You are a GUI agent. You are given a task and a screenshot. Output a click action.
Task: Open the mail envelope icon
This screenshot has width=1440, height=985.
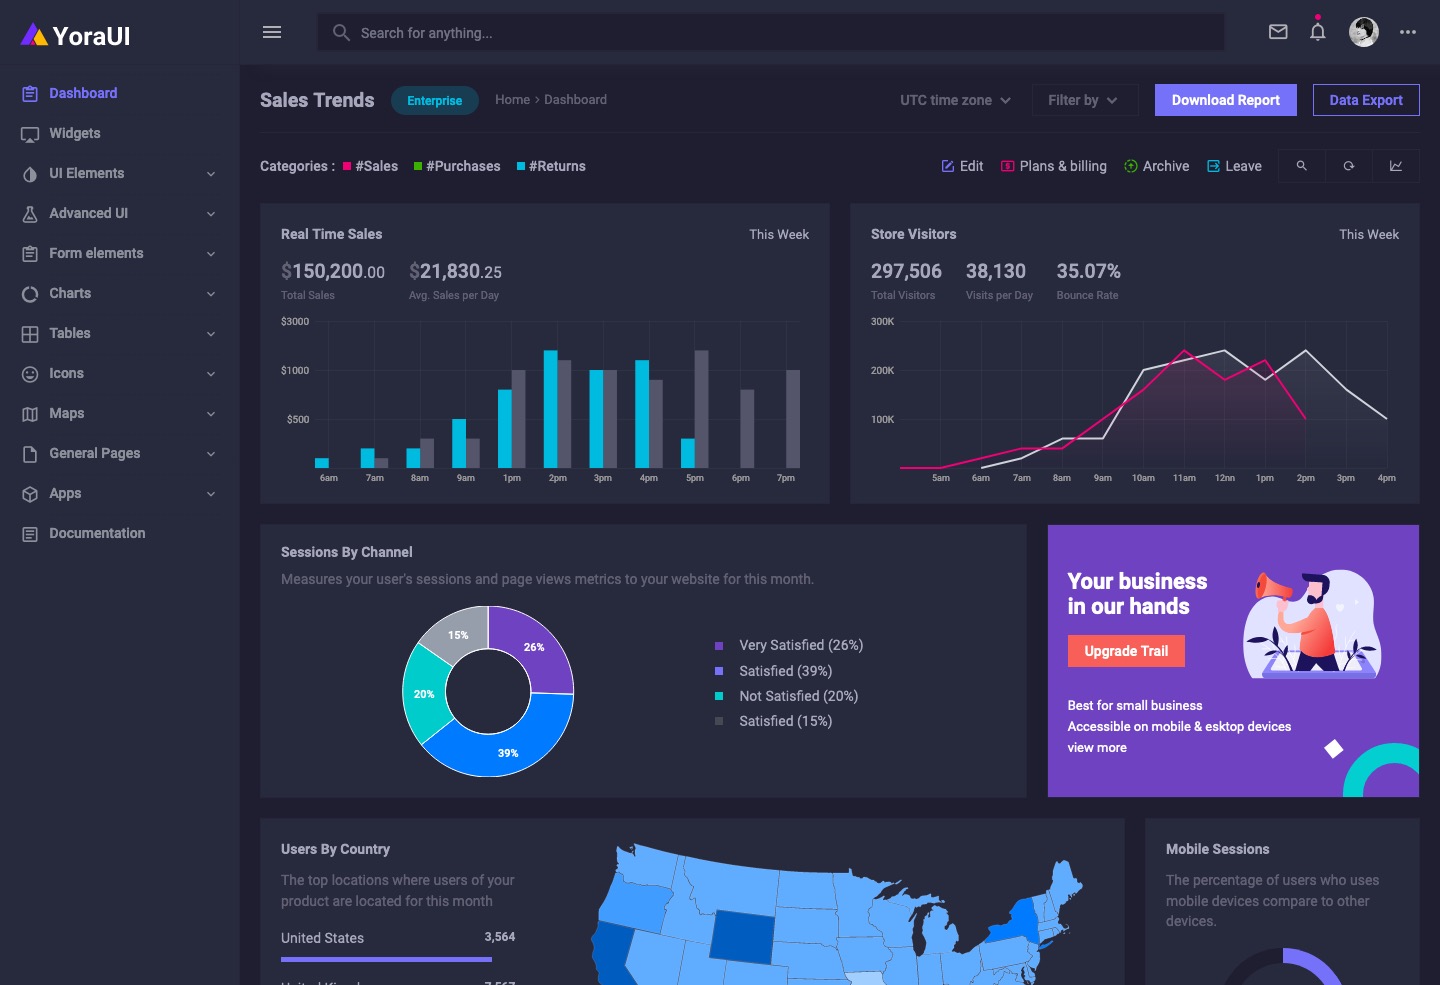click(x=1278, y=32)
